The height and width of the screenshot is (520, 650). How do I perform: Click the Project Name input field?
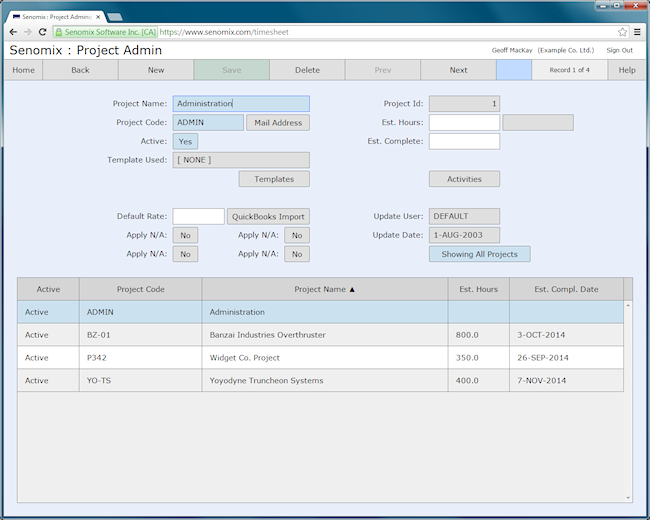(241, 104)
